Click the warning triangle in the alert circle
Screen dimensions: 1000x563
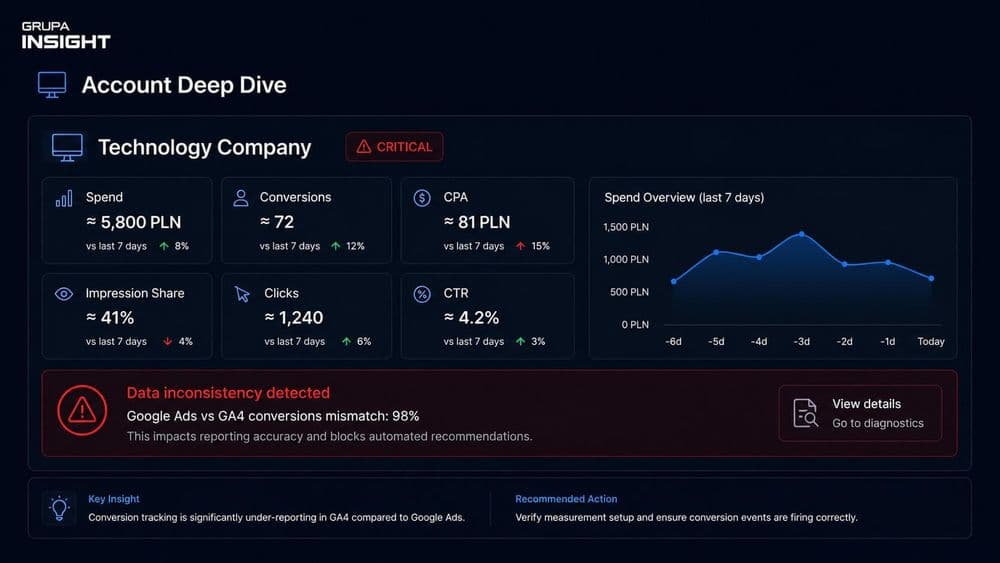coord(82,410)
